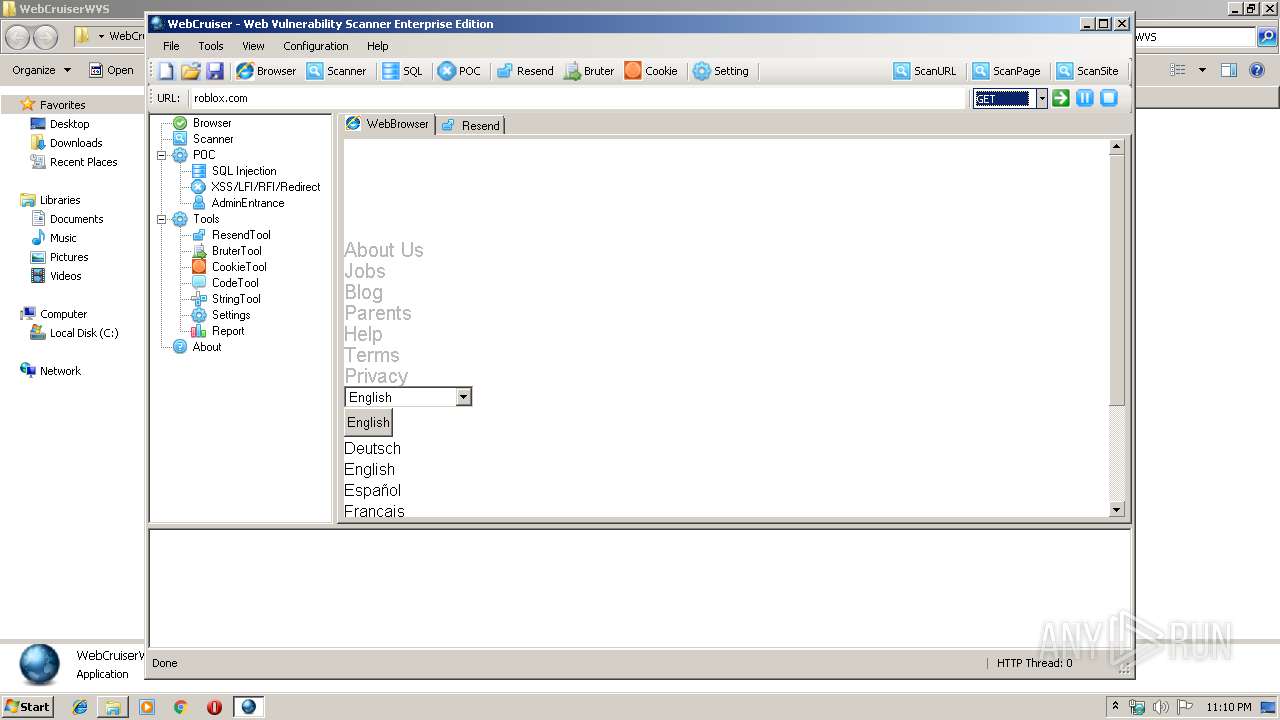Launch Chrome from the taskbar
This screenshot has height=720, width=1280.
tap(181, 707)
